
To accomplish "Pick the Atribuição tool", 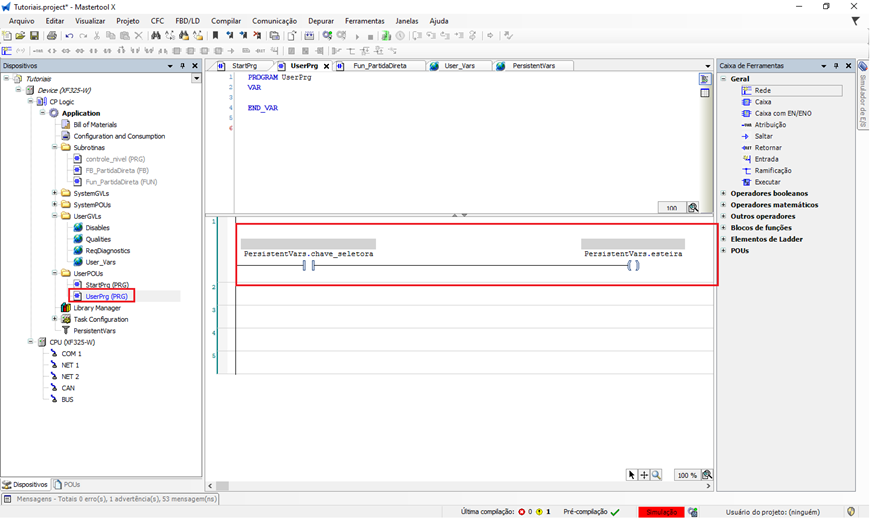I will pyautogui.click(x=769, y=125).
